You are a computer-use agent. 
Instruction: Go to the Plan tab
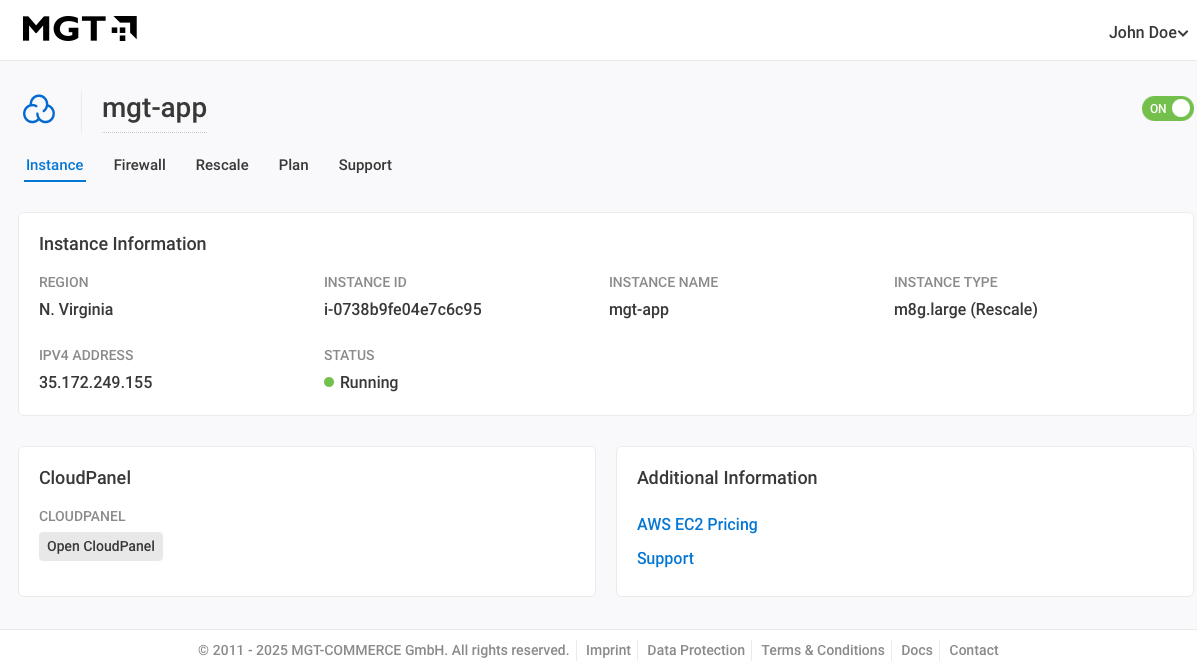(294, 165)
